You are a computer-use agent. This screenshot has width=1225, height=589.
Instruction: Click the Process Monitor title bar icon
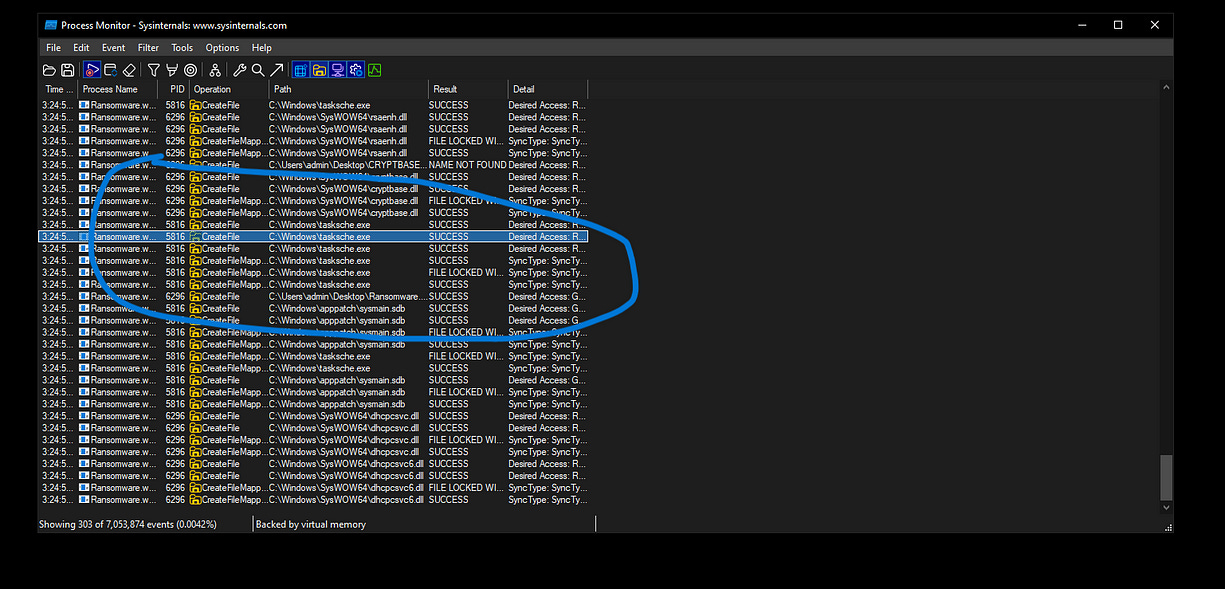(51, 25)
